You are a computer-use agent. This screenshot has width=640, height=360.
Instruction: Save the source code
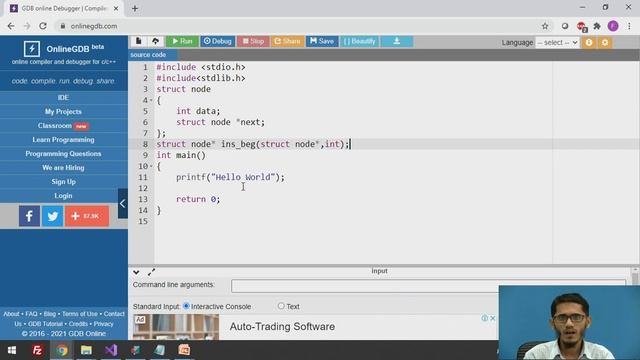coord(322,41)
